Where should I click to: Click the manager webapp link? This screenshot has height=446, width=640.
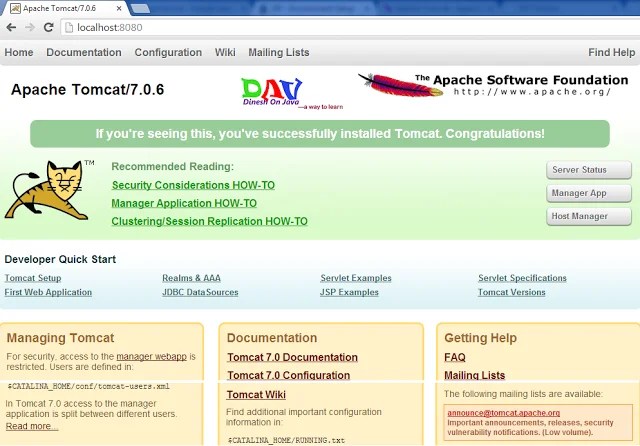(x=151, y=356)
